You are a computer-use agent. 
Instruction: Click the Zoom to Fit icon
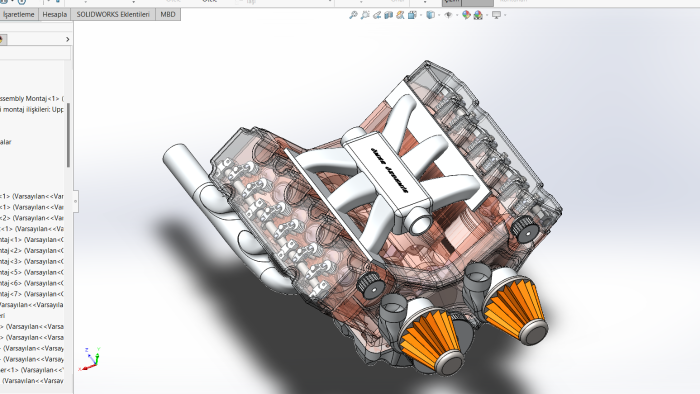click(353, 15)
